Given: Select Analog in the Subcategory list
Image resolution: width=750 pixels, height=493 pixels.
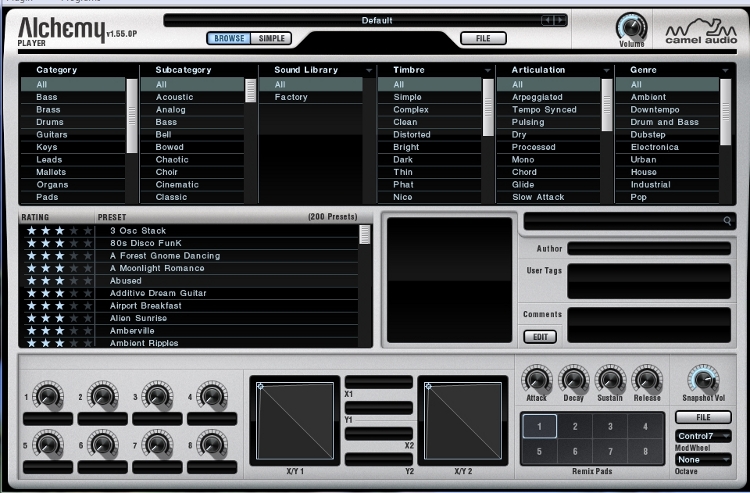Looking at the screenshot, I should (192, 110).
